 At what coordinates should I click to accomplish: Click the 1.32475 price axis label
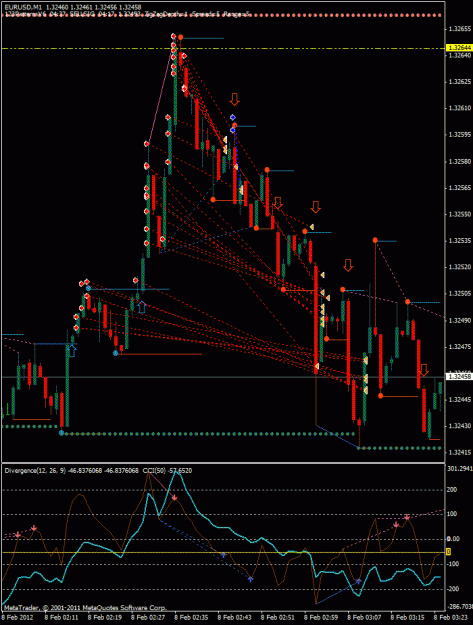[460, 347]
